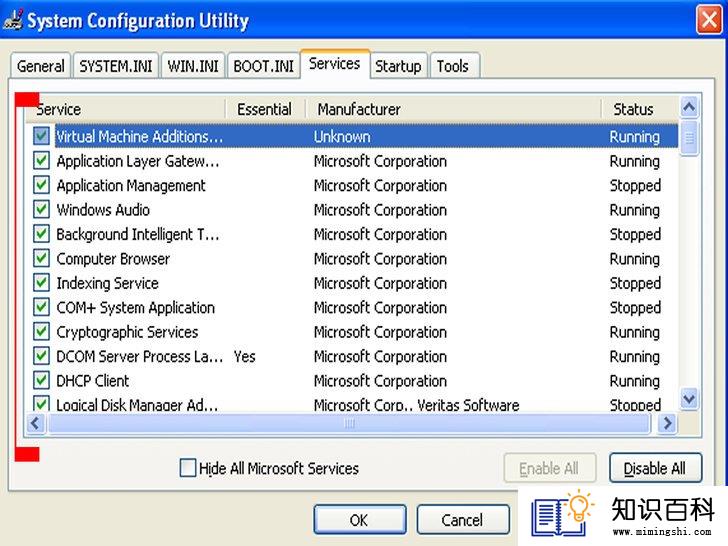Disable the Cryptographic Services checkbox
Screen dimensions: 728x546
point(41,332)
